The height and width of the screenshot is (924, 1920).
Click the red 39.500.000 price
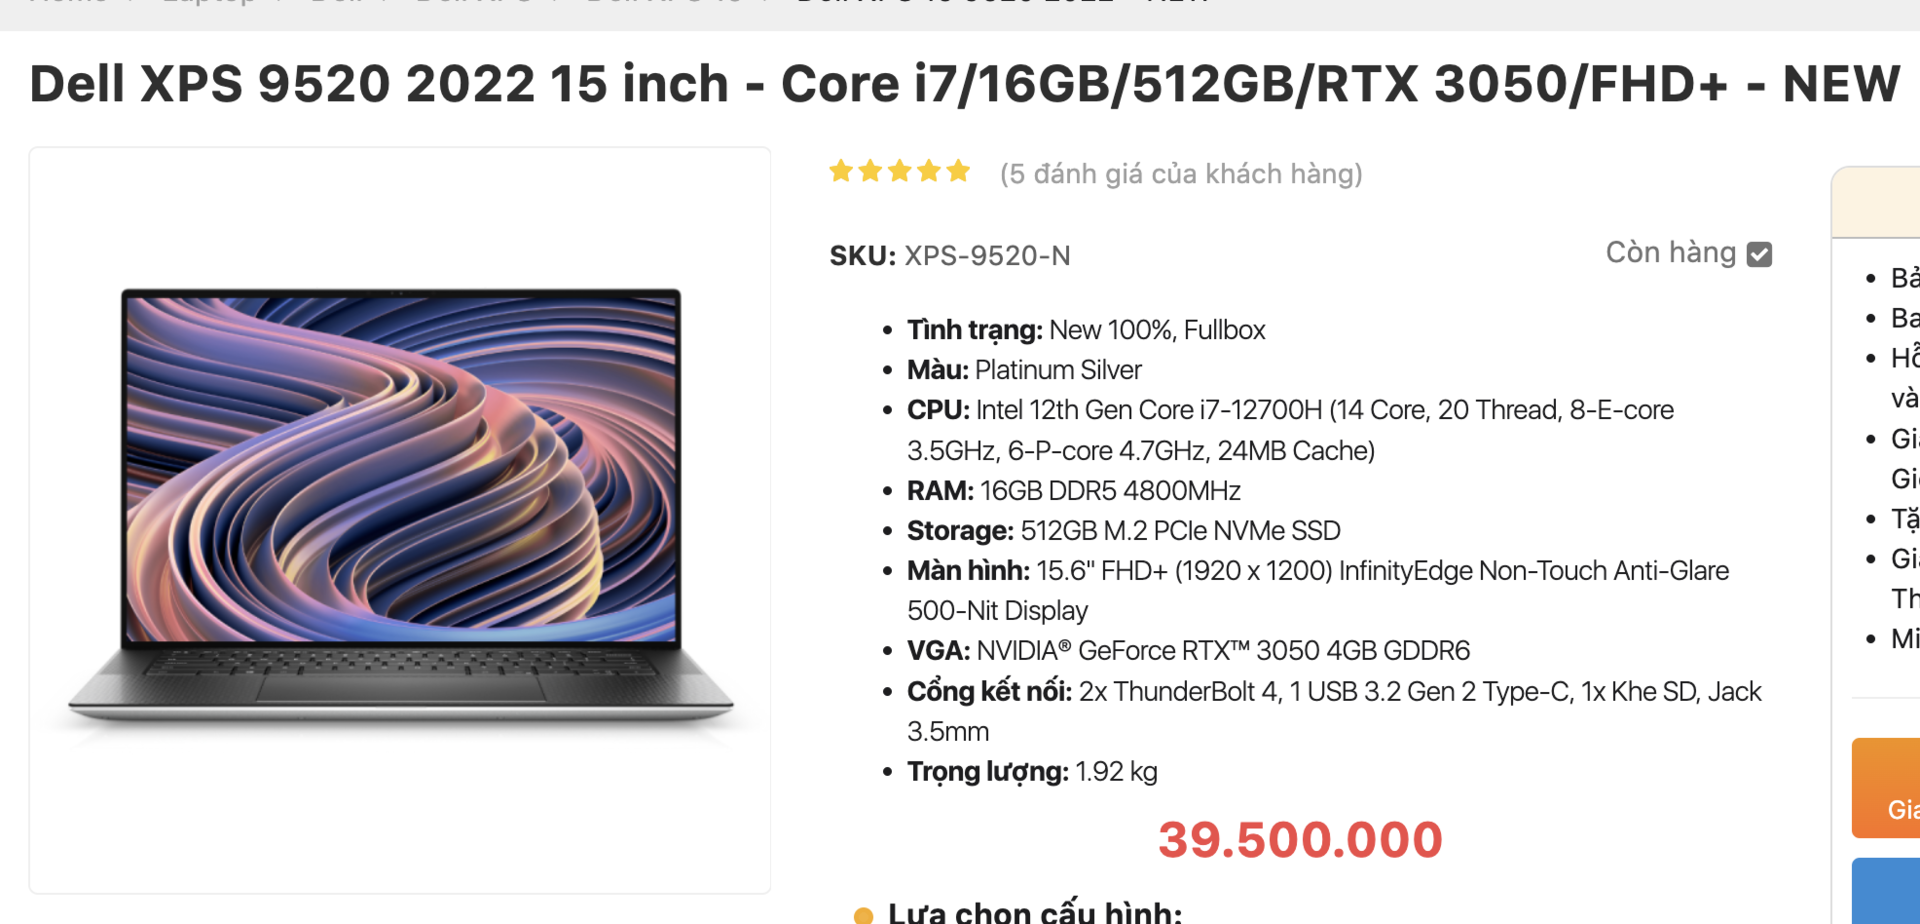pos(1300,840)
